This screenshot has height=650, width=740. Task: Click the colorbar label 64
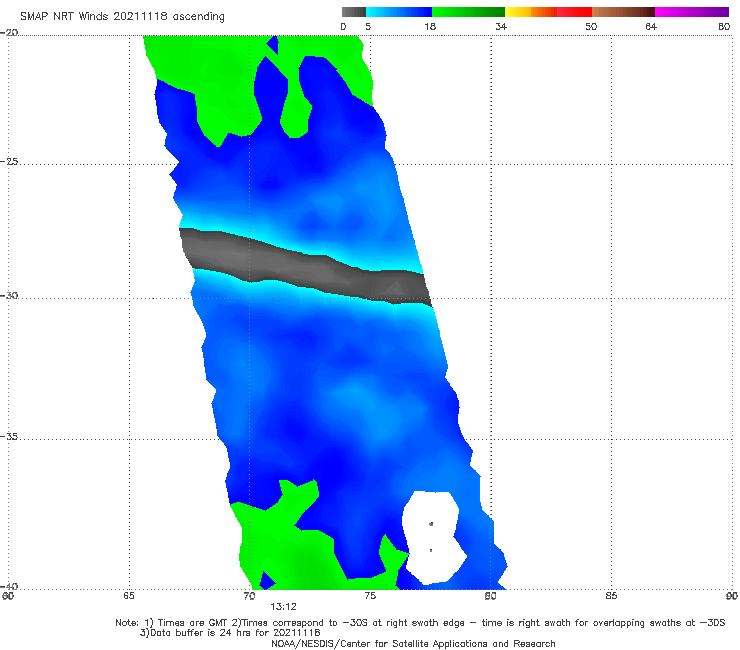(651, 26)
